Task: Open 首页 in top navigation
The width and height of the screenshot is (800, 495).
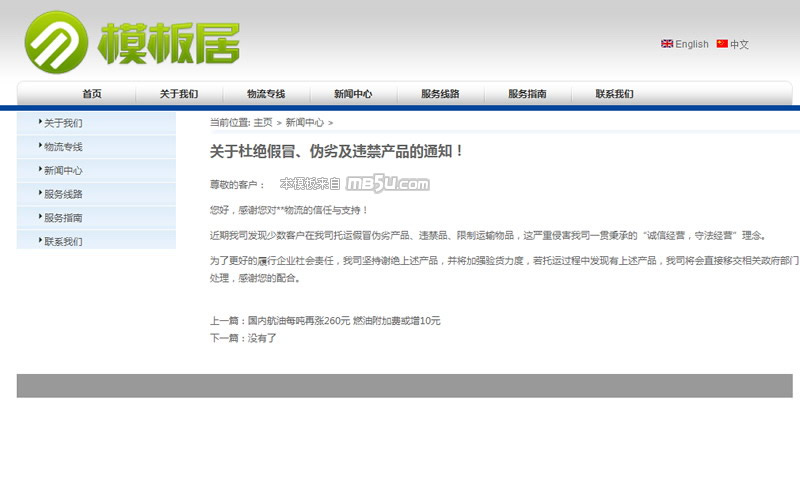Action: (92, 94)
